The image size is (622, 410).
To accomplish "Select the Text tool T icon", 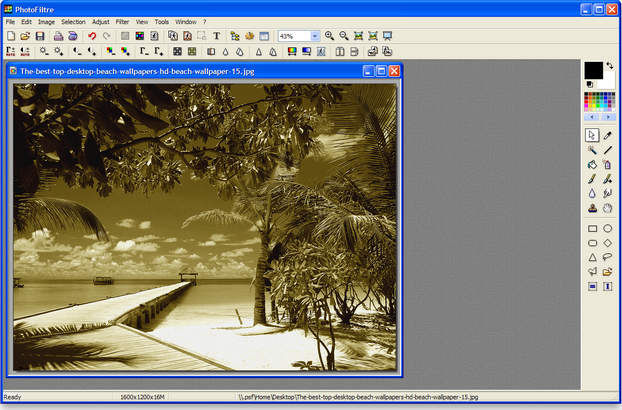I will click(217, 36).
